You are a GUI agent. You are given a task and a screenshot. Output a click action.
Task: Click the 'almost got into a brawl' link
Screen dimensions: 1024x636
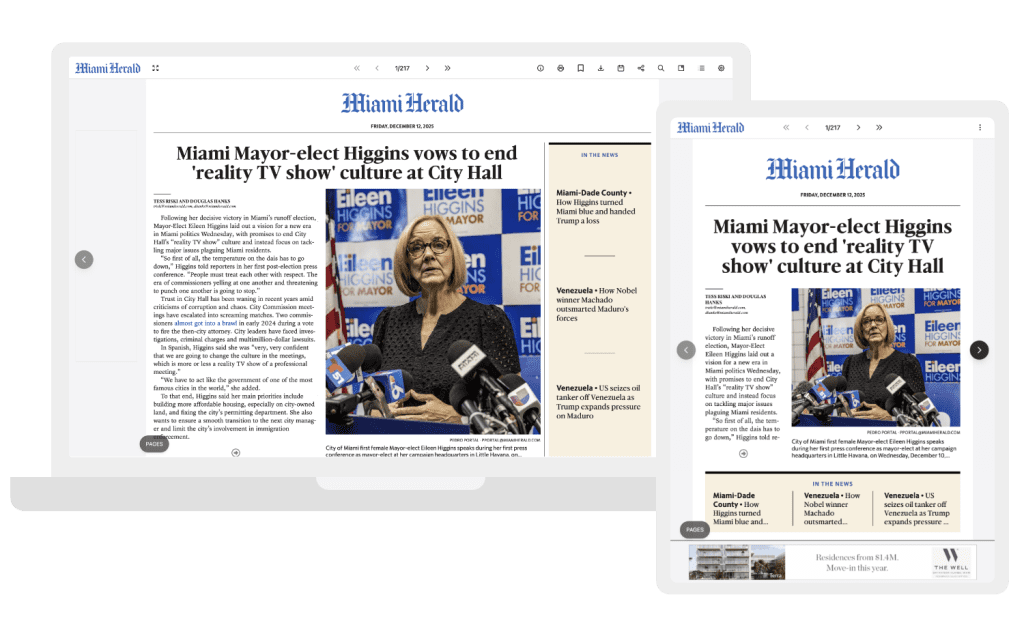[206, 323]
